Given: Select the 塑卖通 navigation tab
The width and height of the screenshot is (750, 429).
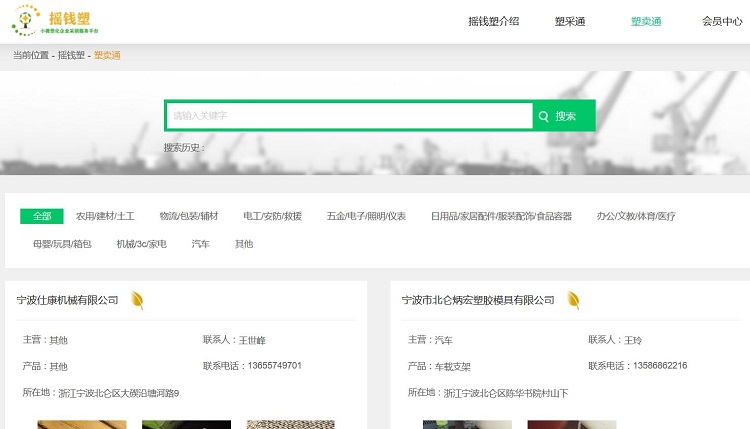Looking at the screenshot, I should [x=646, y=21].
